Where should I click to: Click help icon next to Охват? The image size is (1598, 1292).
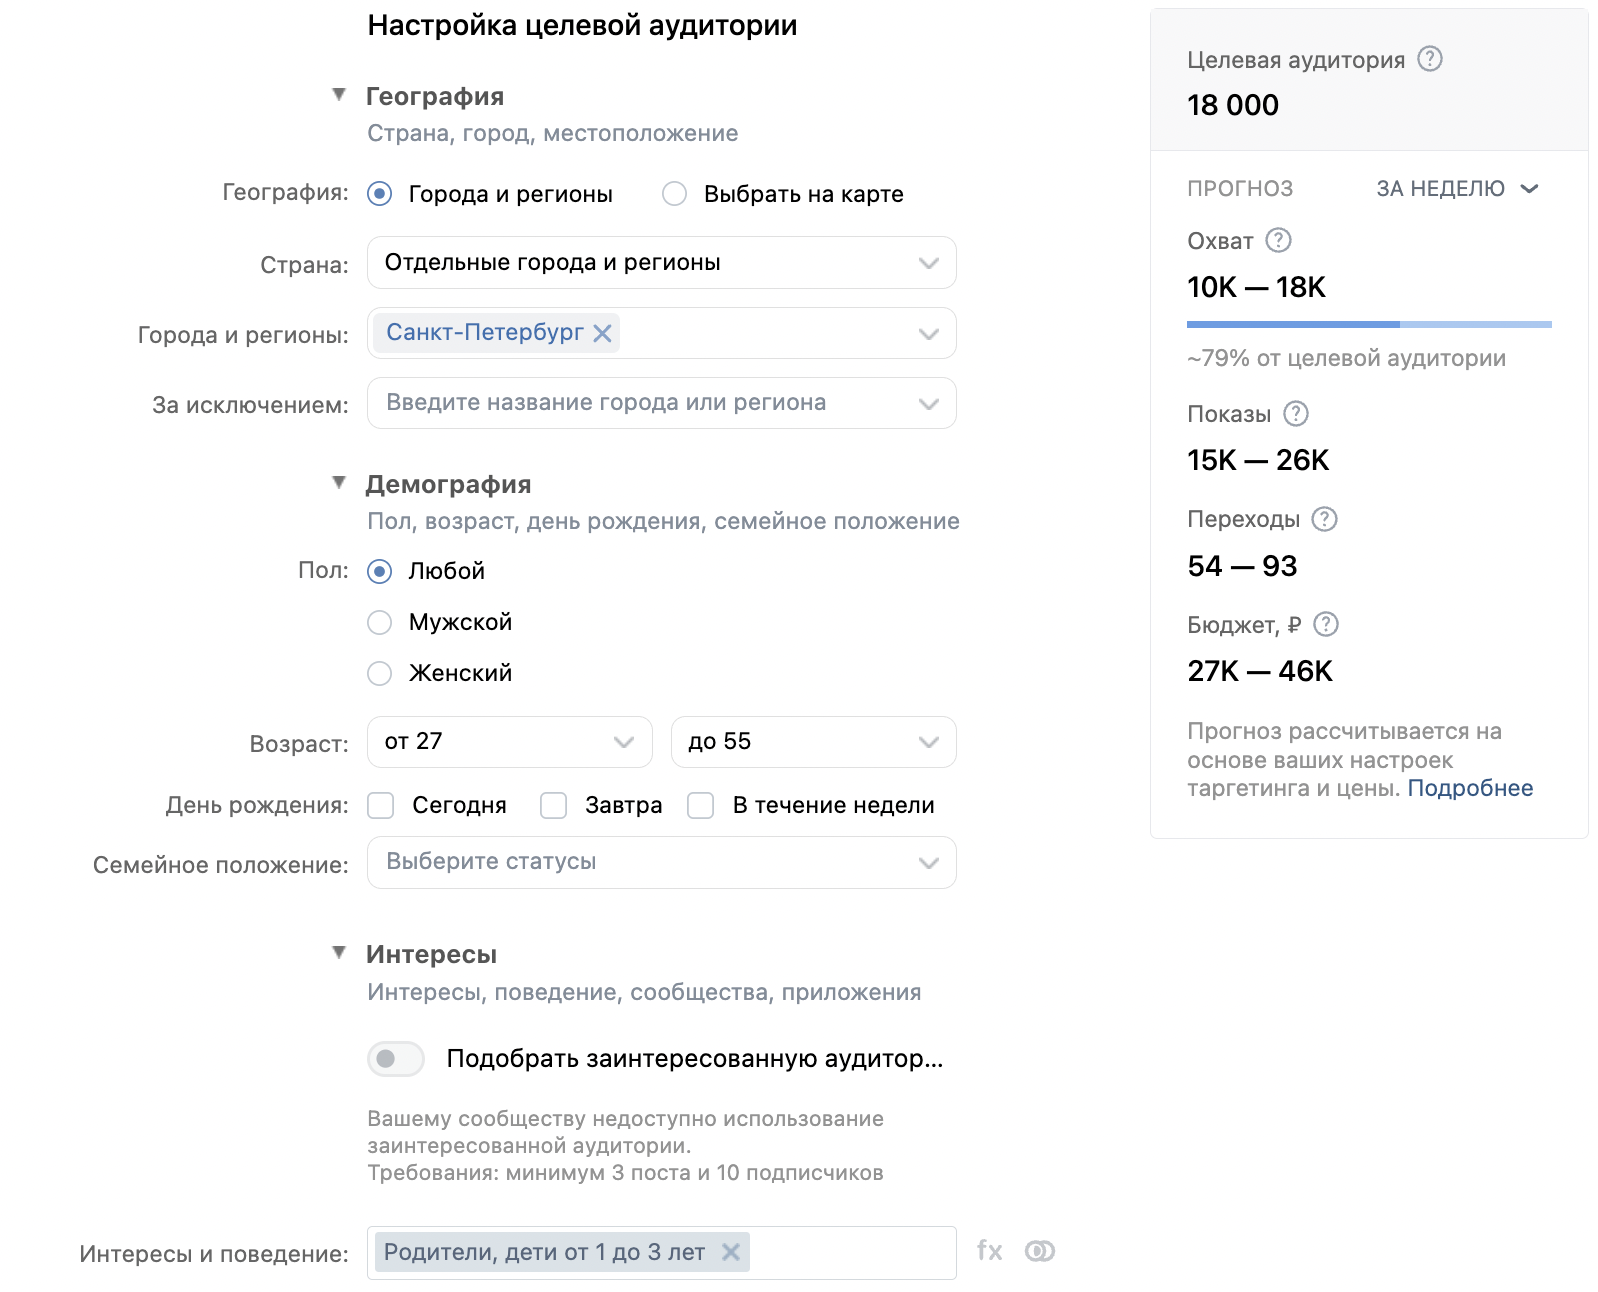click(1278, 240)
